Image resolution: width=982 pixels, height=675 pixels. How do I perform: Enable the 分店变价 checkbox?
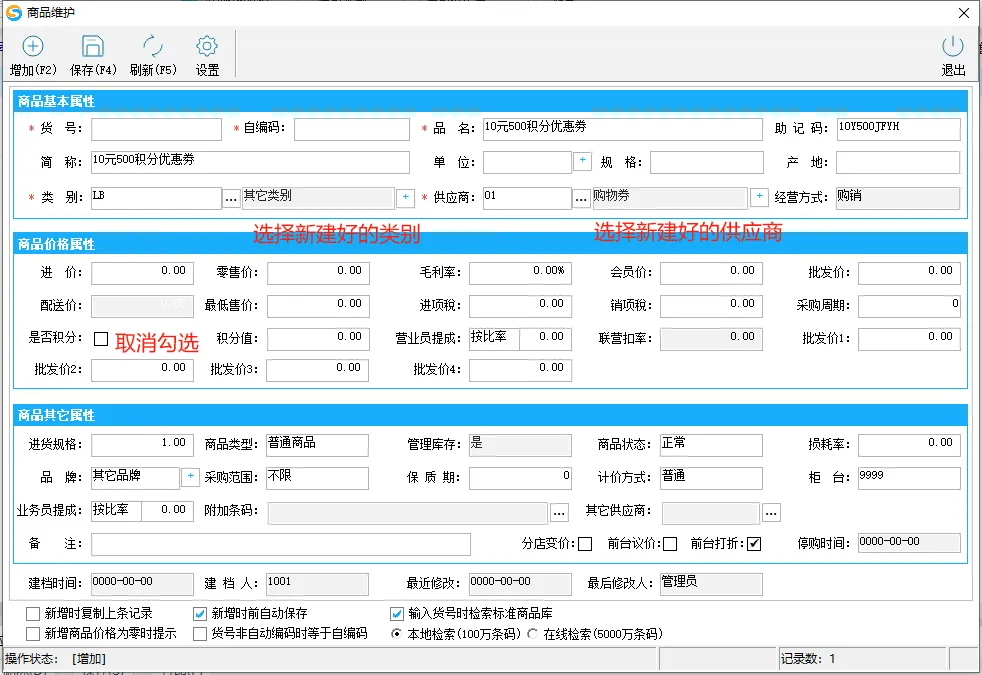pos(585,544)
